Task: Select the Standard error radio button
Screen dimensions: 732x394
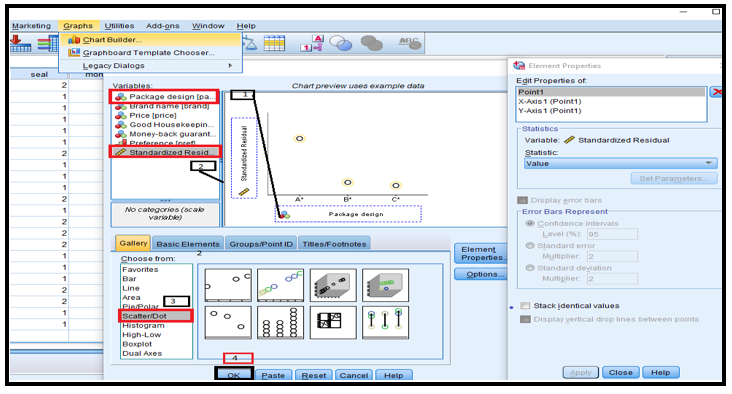Action: [530, 246]
